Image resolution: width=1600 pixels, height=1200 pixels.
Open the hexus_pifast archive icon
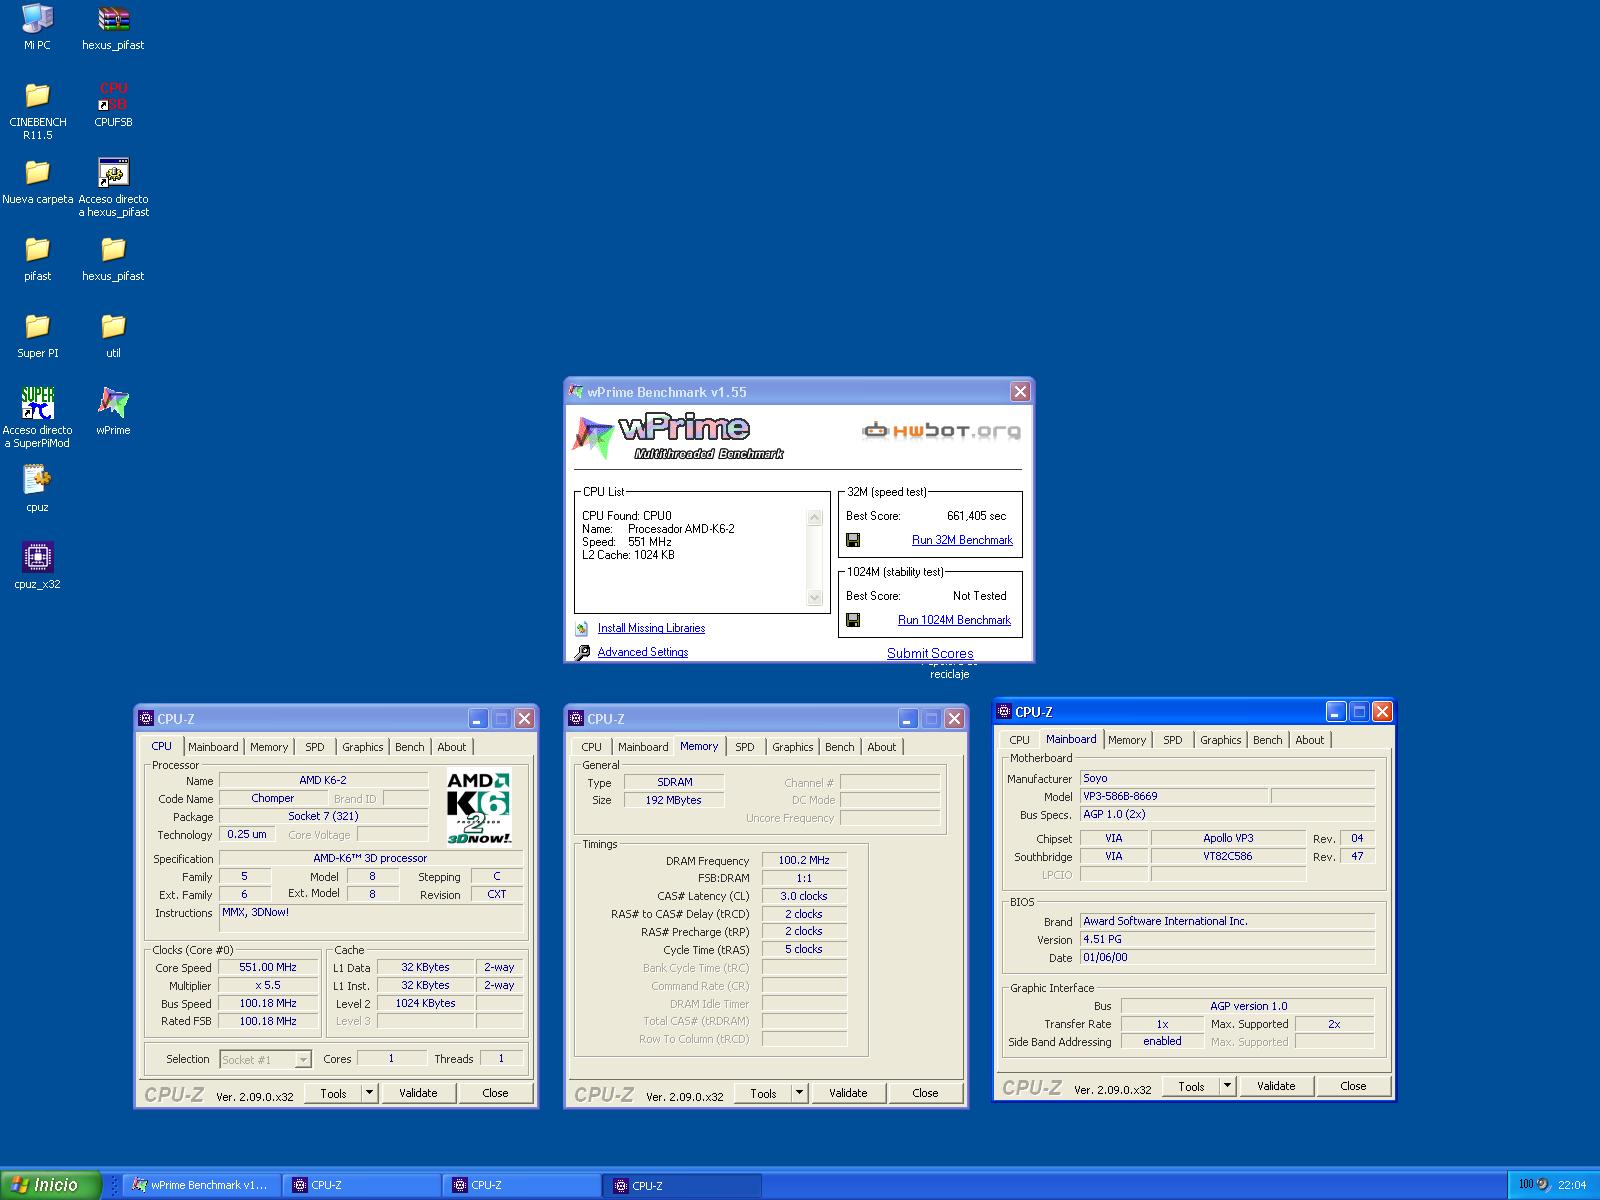tap(113, 18)
